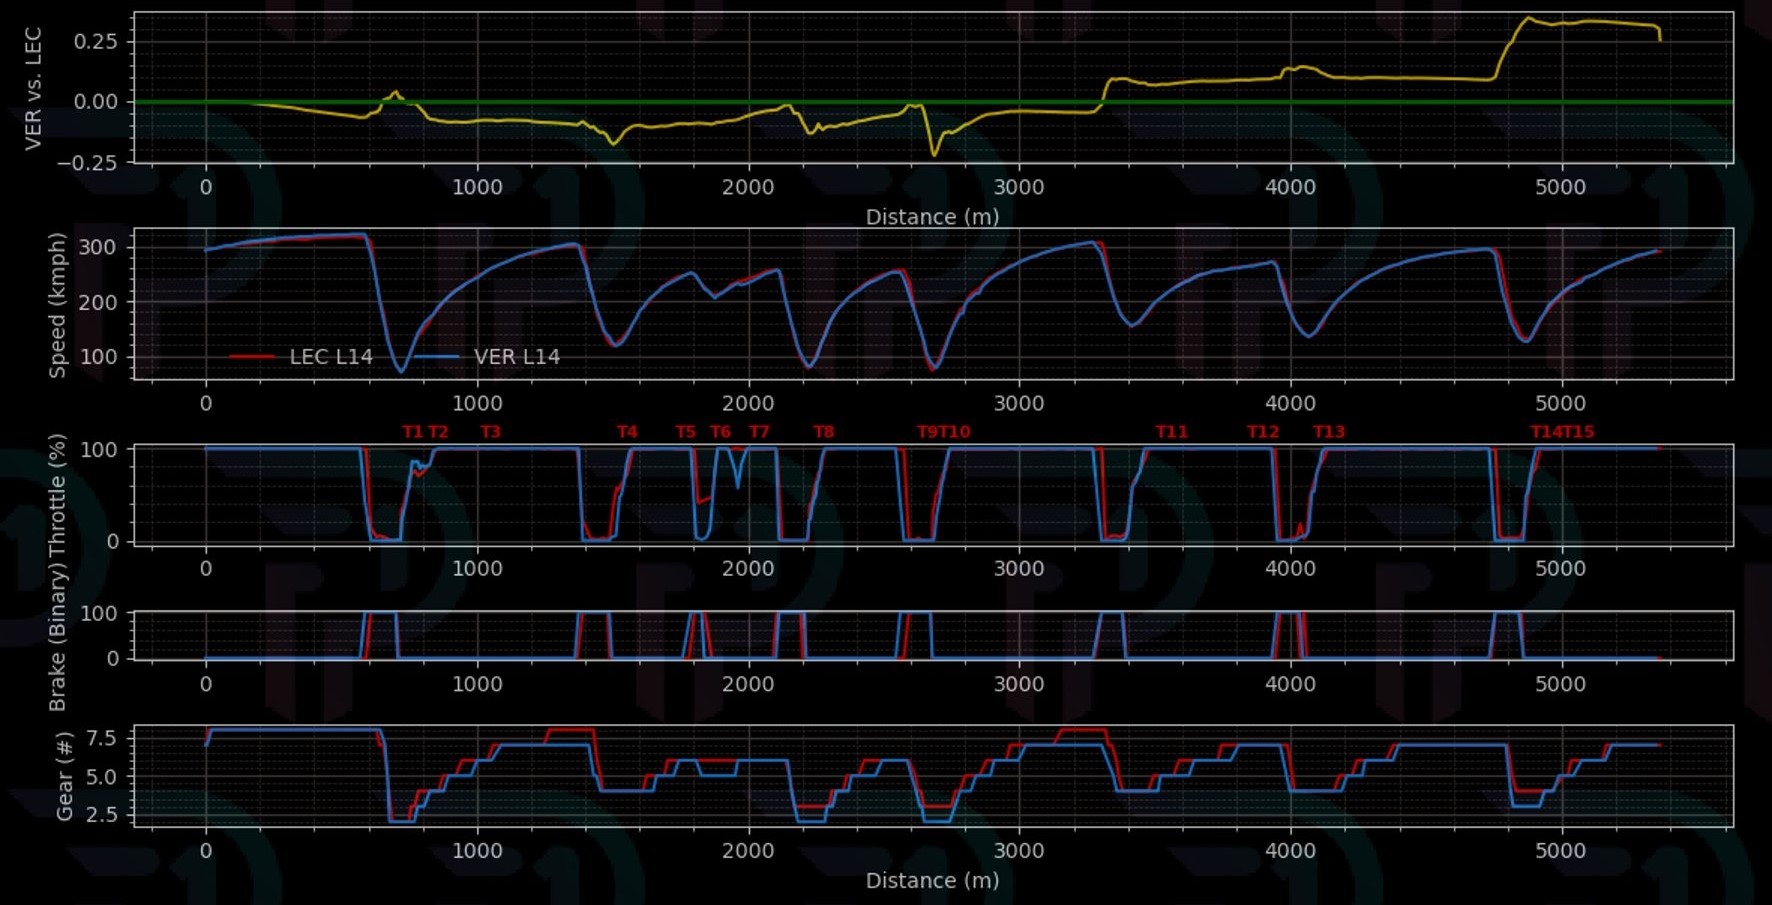Select the VER L14 legend text
This screenshot has height=905, width=1772.
pos(517,357)
